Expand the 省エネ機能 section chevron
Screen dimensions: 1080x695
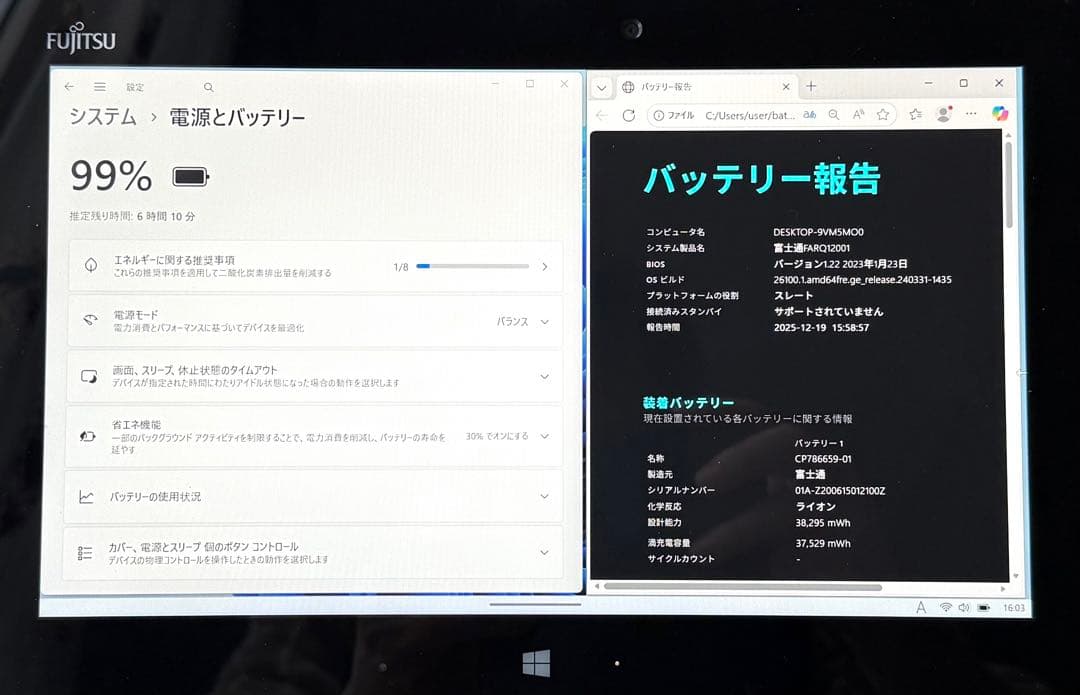click(x=544, y=437)
